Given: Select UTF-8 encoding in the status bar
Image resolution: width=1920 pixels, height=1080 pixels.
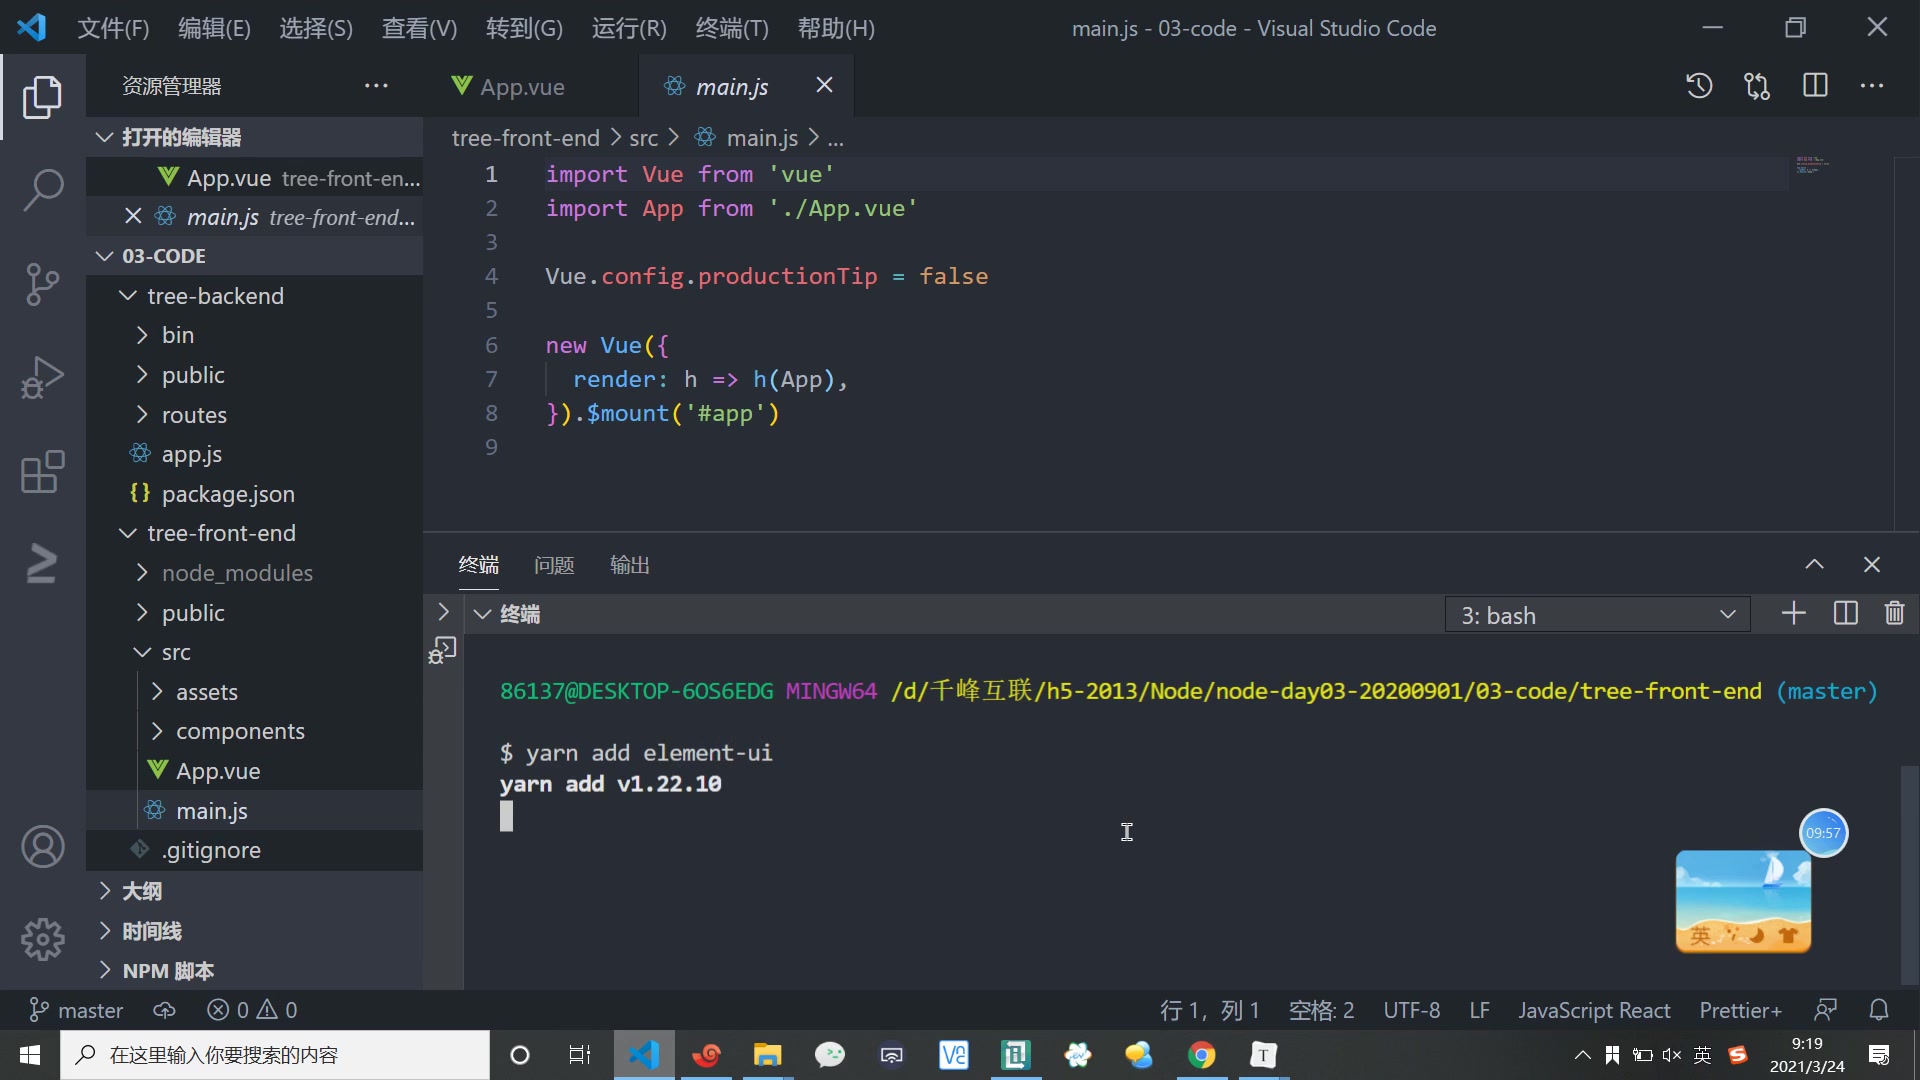Looking at the screenshot, I should click(1411, 1009).
